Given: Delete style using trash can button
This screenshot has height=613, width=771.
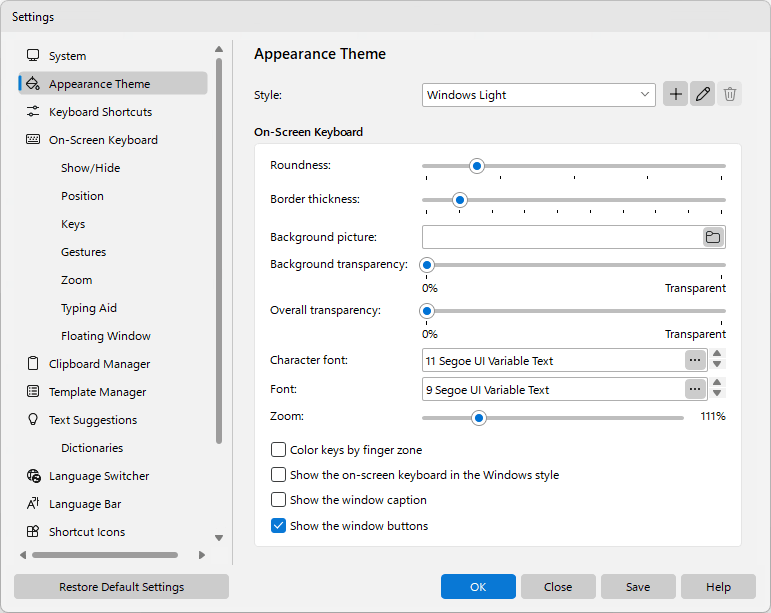Looking at the screenshot, I should tap(730, 94).
